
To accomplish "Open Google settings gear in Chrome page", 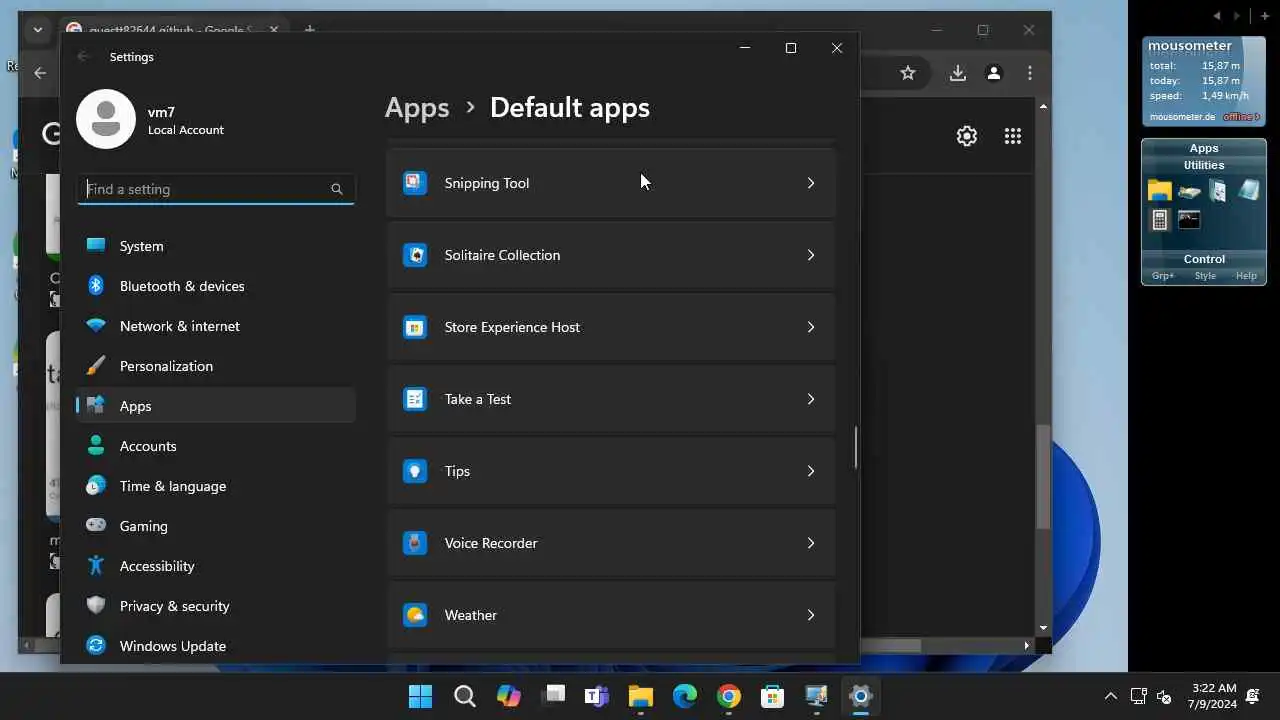I will [967, 136].
